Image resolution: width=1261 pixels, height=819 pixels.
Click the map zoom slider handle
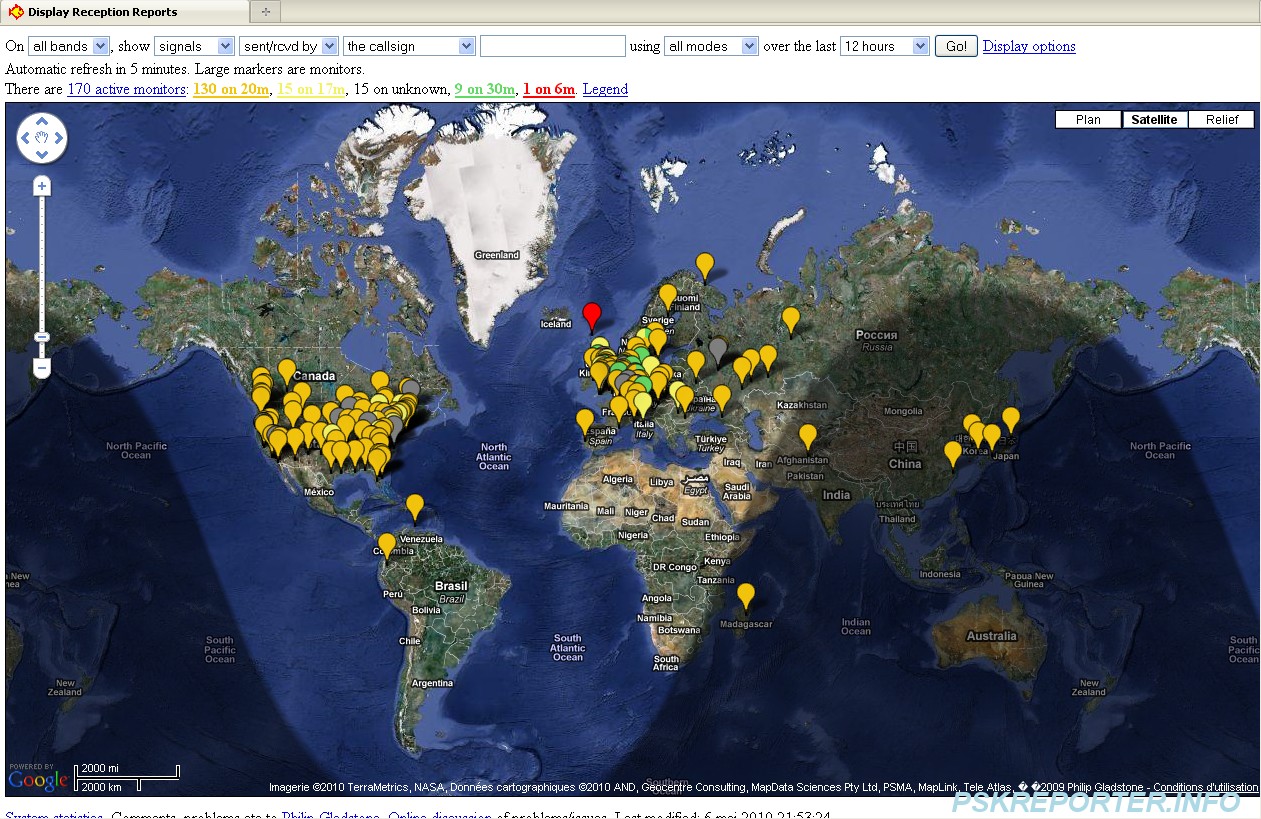tap(42, 337)
